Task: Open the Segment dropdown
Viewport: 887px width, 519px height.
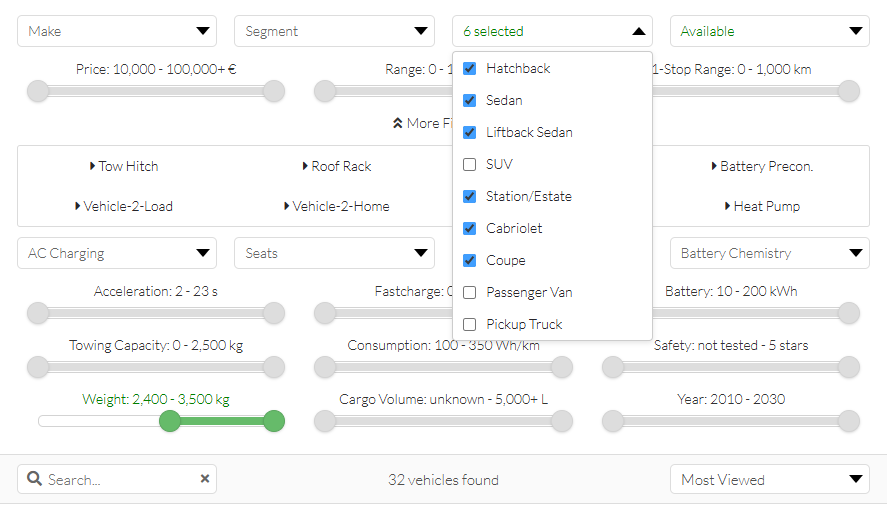Action: 334,31
